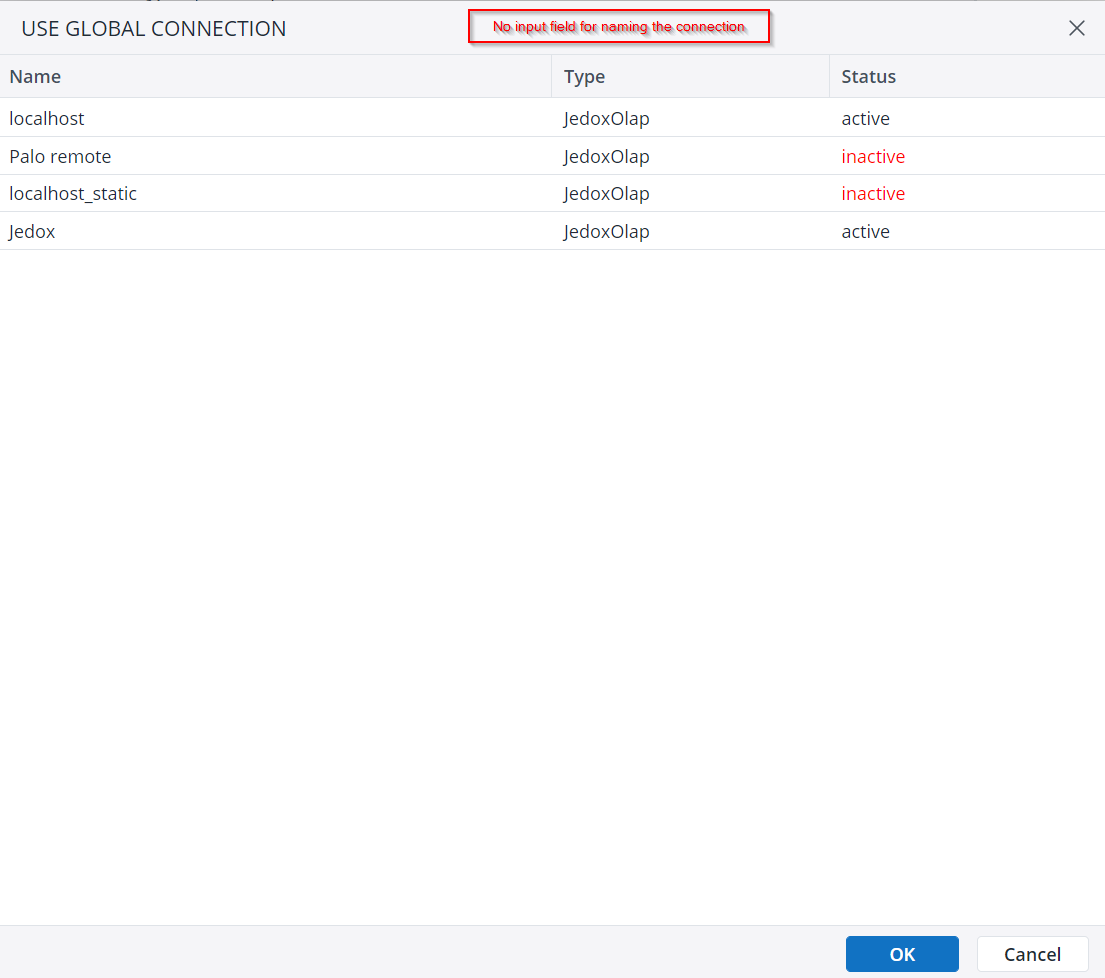Sort by the Type column header
The image size is (1105, 978).
pos(584,76)
